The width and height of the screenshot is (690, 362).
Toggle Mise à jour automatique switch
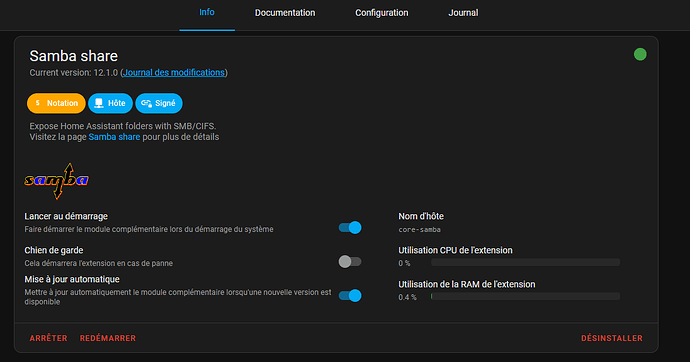tap(350, 296)
